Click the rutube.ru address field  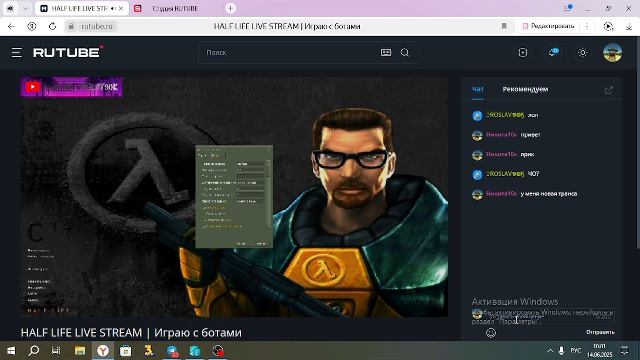(x=97, y=27)
